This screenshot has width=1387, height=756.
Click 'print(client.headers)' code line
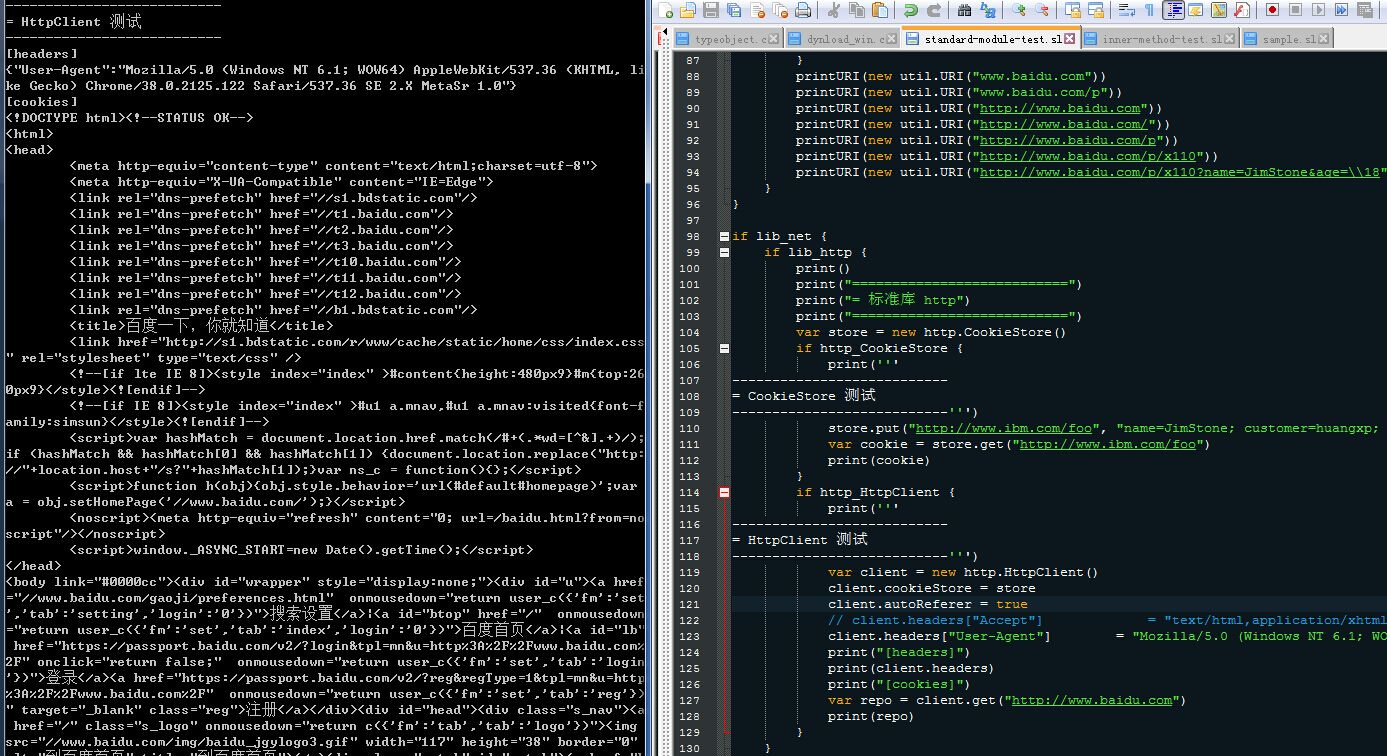[911, 668]
